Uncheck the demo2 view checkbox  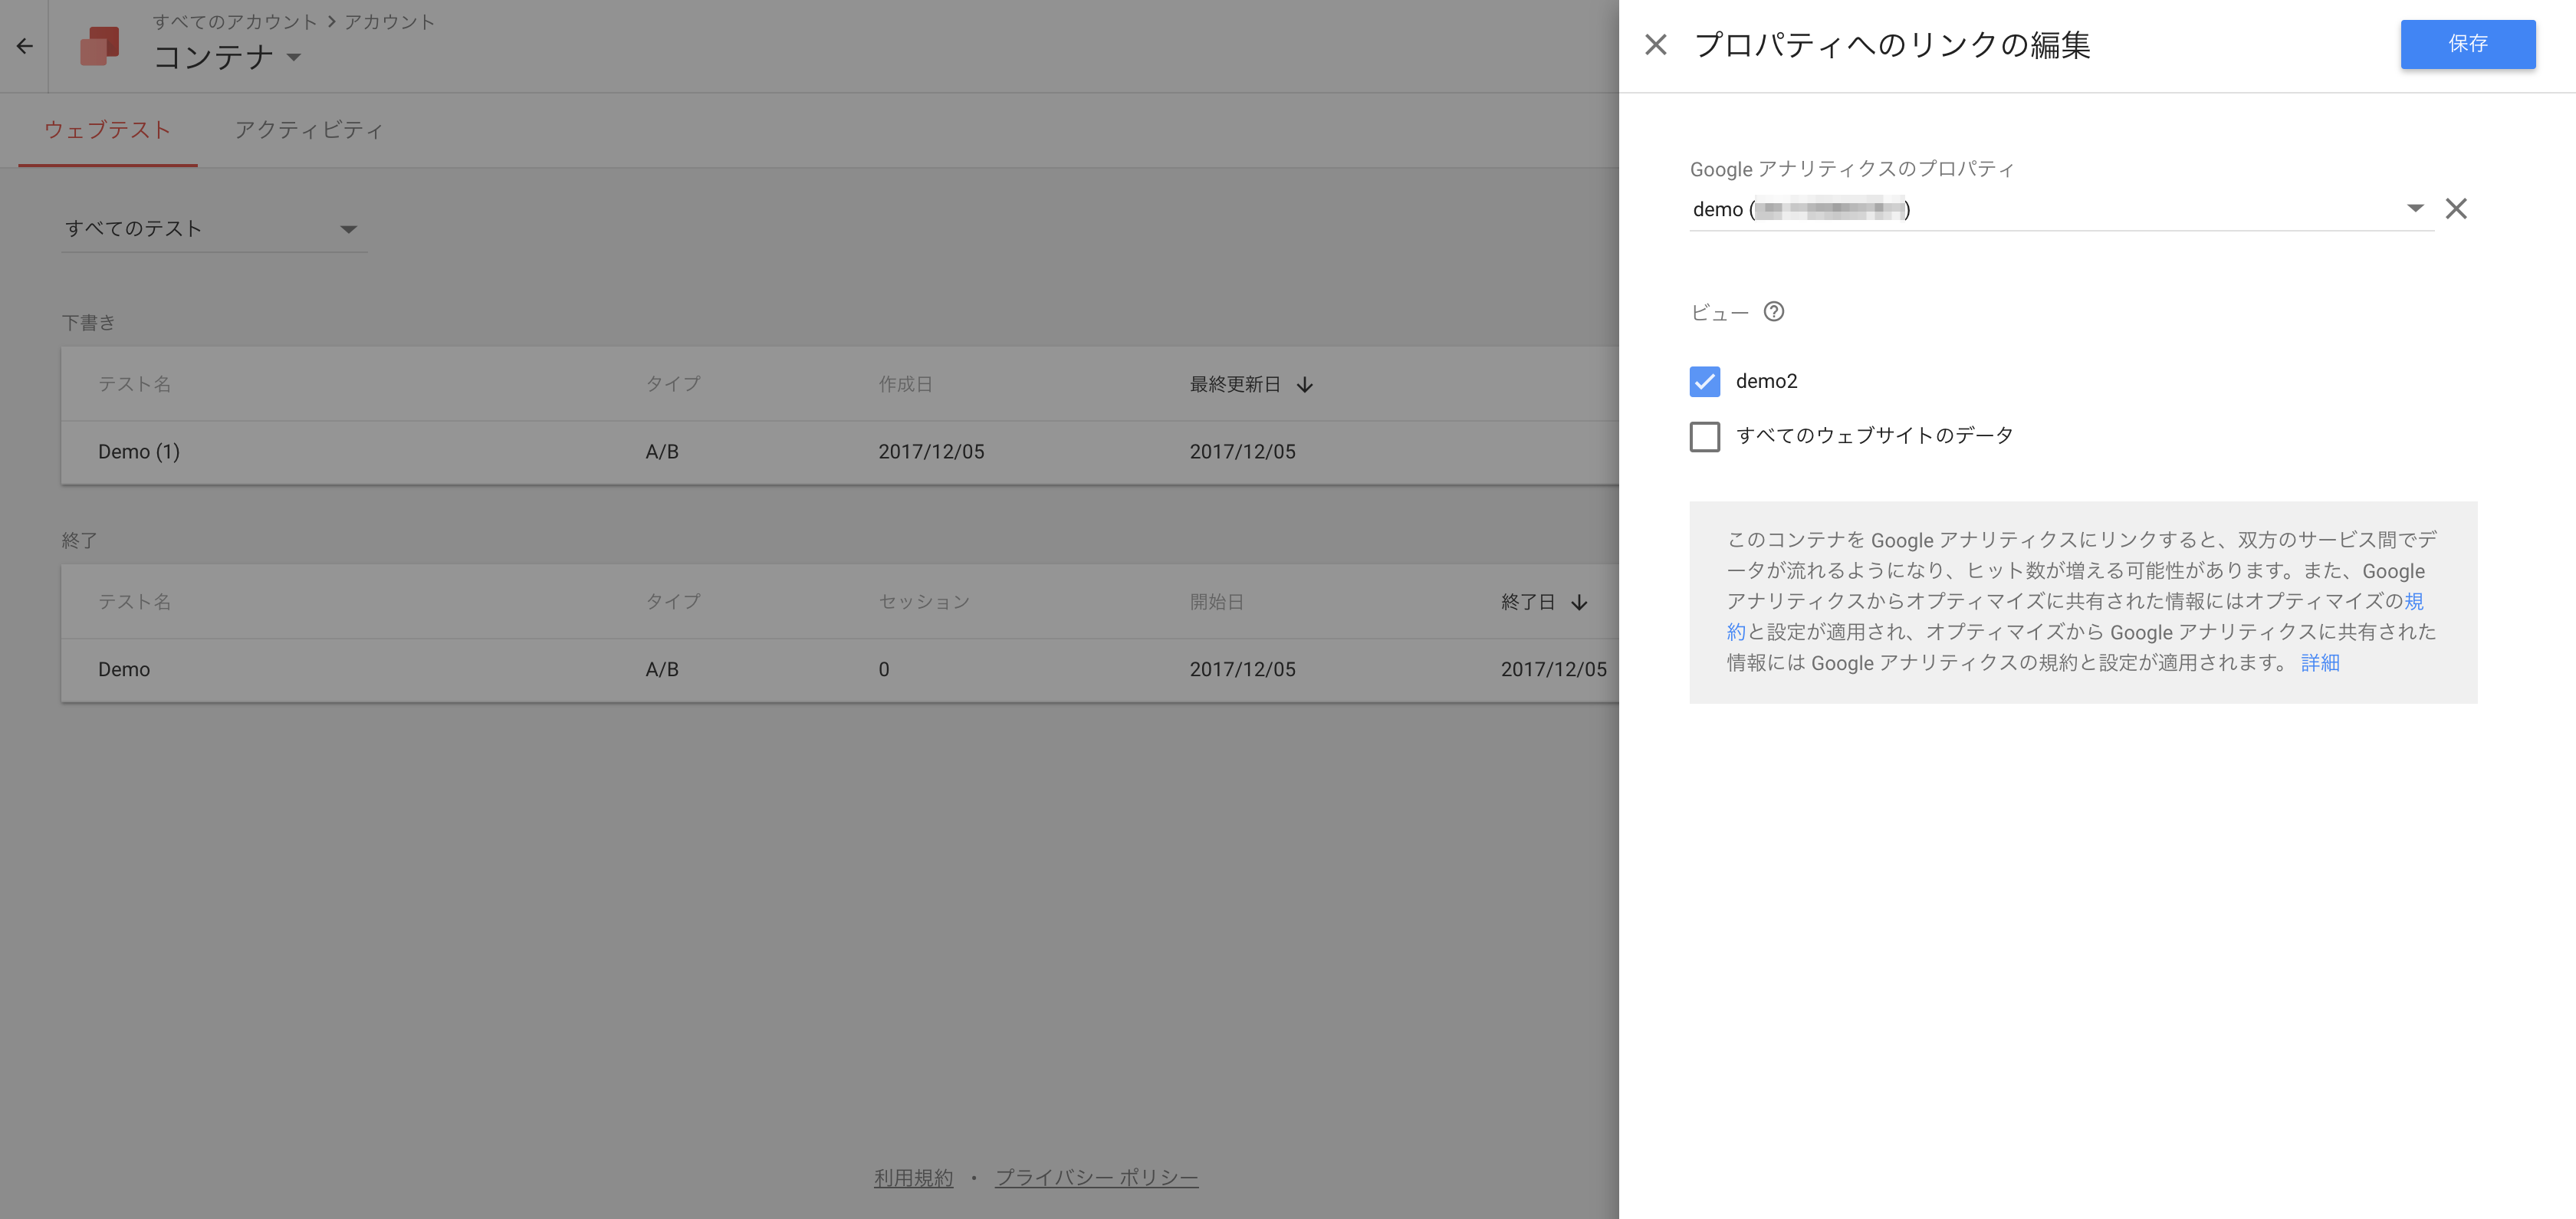(x=1704, y=382)
